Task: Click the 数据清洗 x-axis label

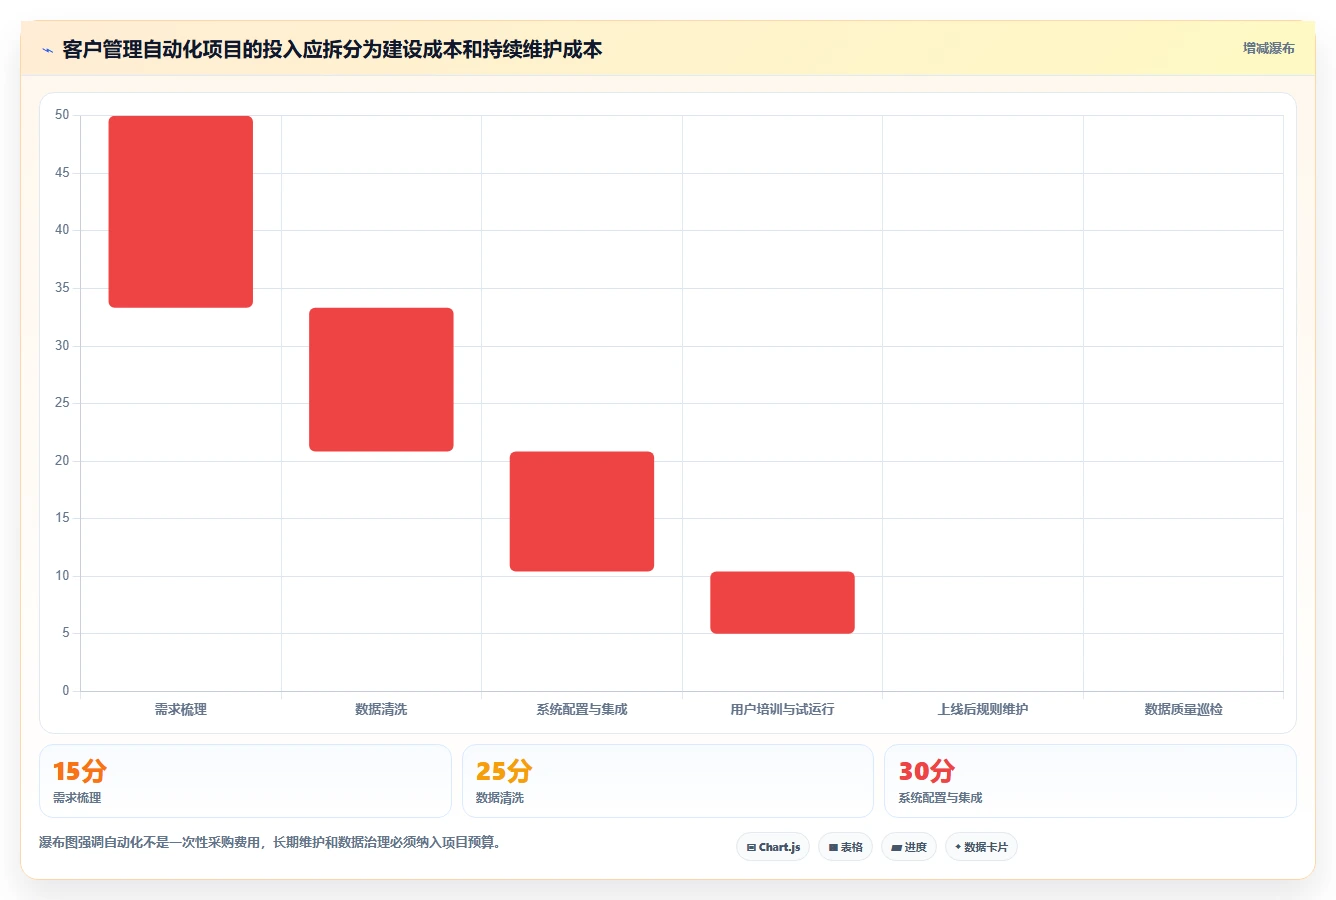Action: pos(381,709)
